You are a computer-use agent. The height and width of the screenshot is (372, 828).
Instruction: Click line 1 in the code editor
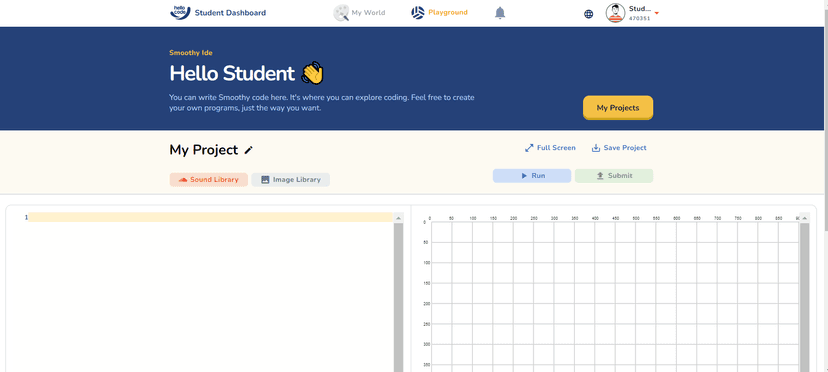point(211,217)
